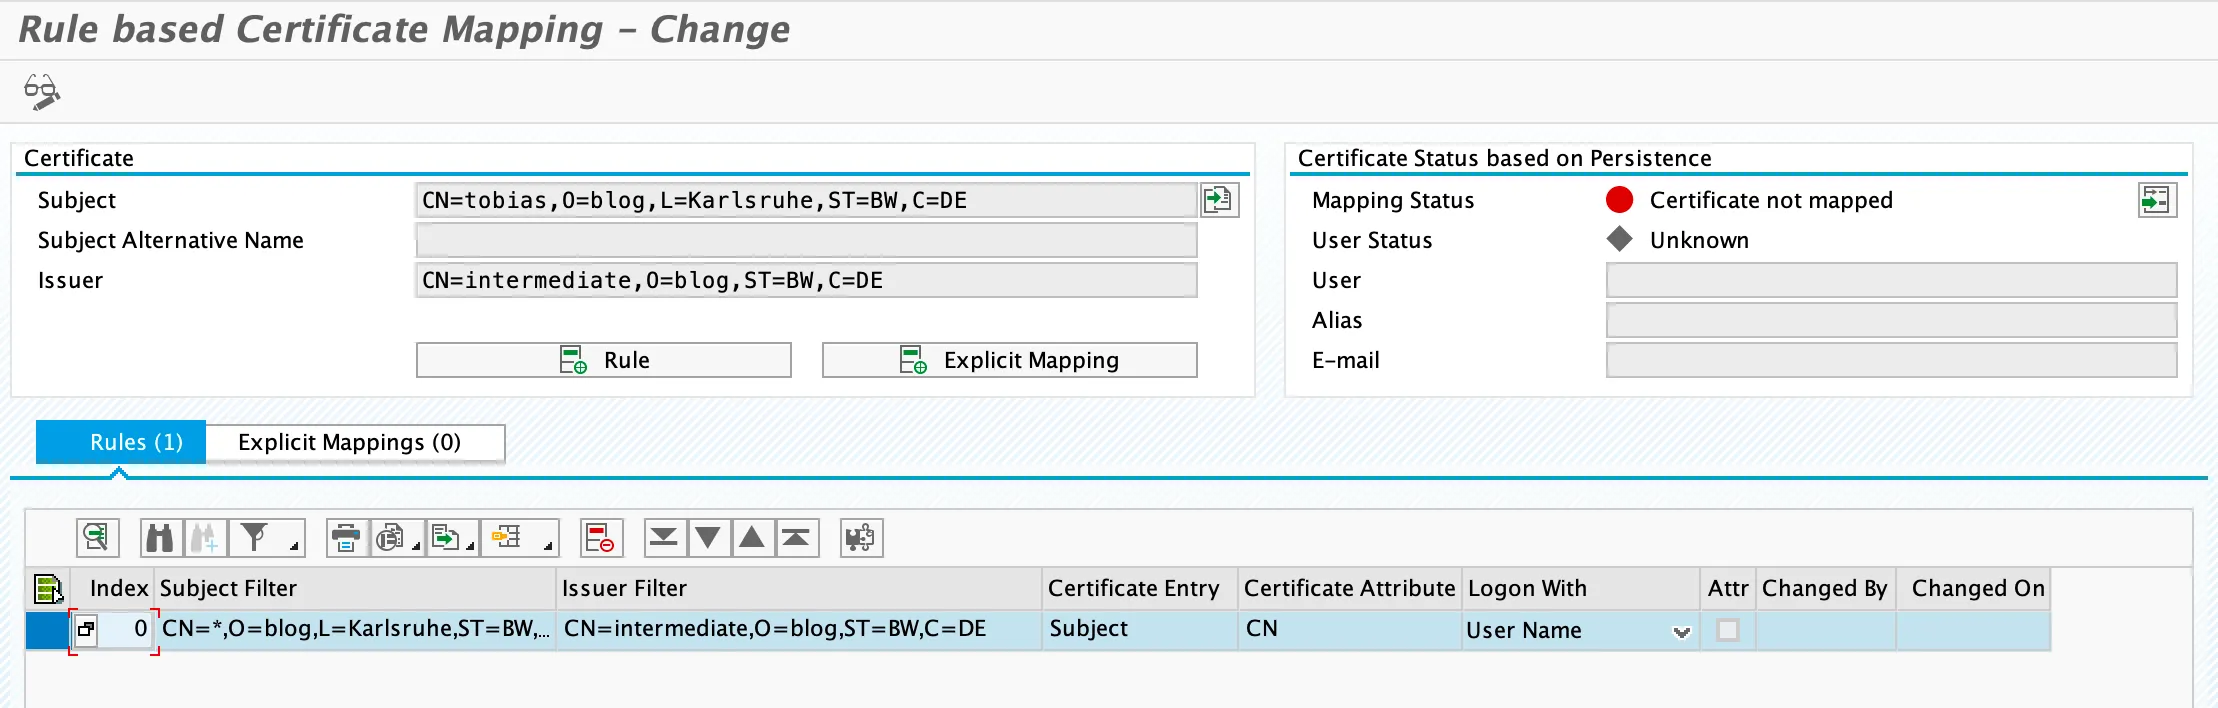
Task: Expand the Export dropdown in the grid toolbar
Action: pos(470,546)
